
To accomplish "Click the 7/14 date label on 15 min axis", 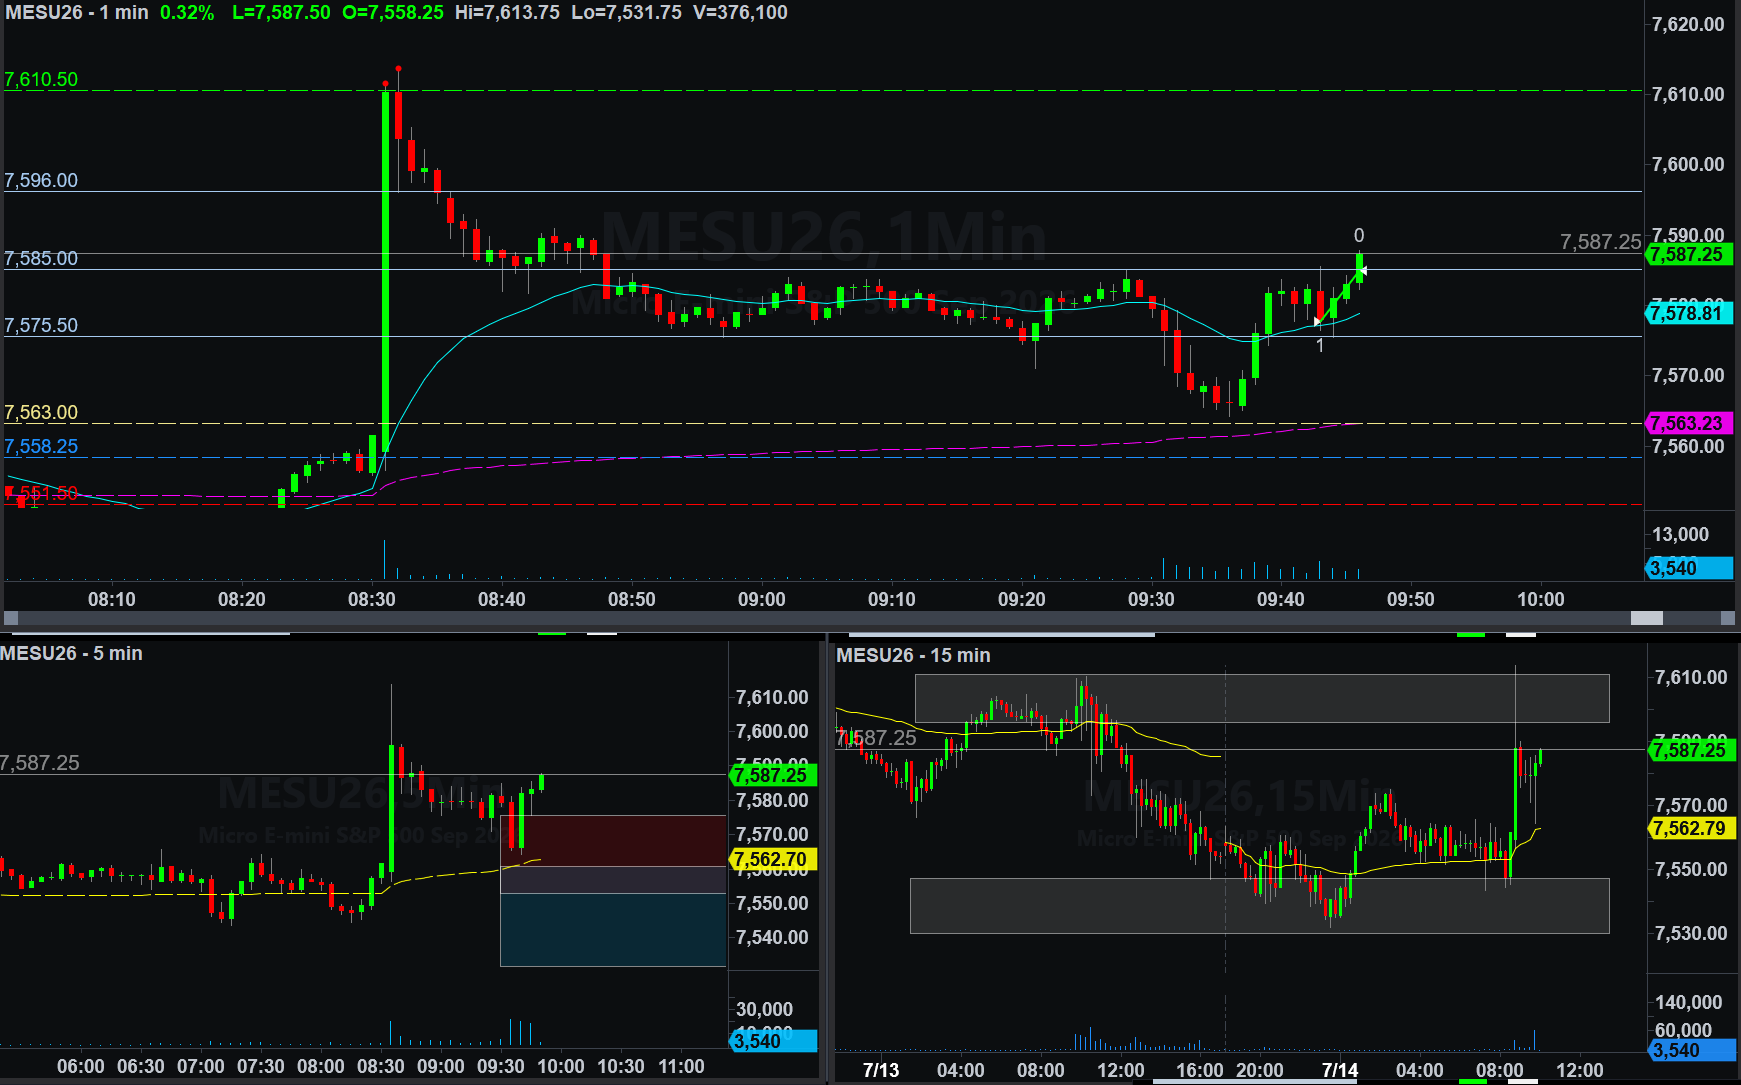I will click(1340, 1071).
